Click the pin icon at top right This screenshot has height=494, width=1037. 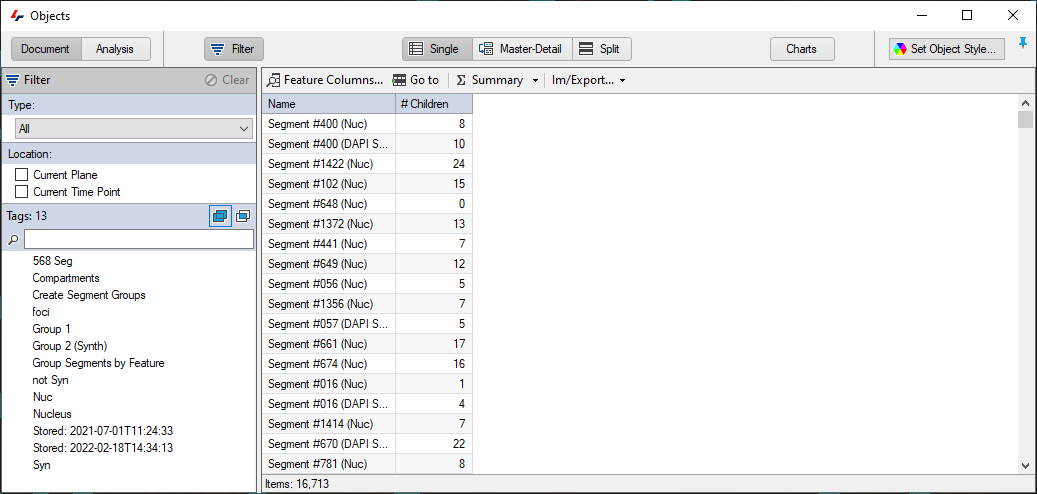tap(1023, 44)
